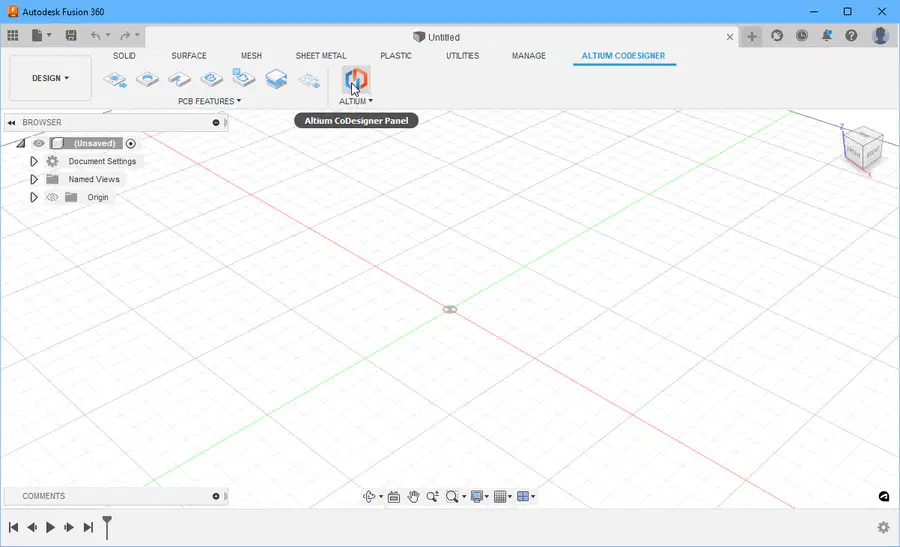Collapse the Browser panel with minus button
The image size is (900, 547).
click(216, 122)
